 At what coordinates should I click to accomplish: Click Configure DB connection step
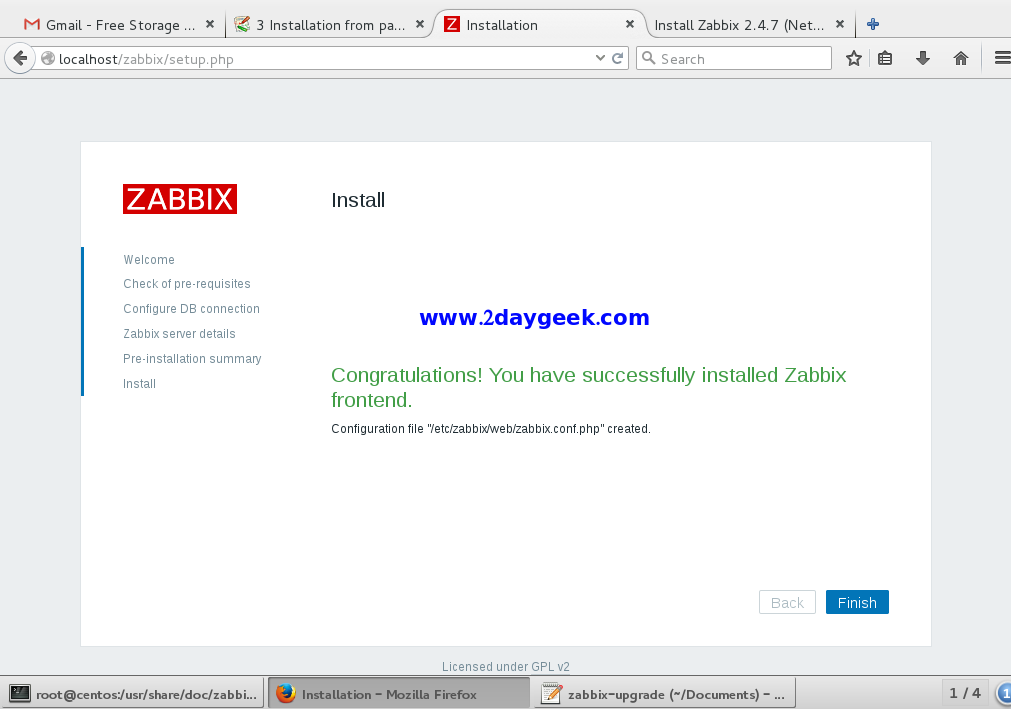pyautogui.click(x=191, y=309)
